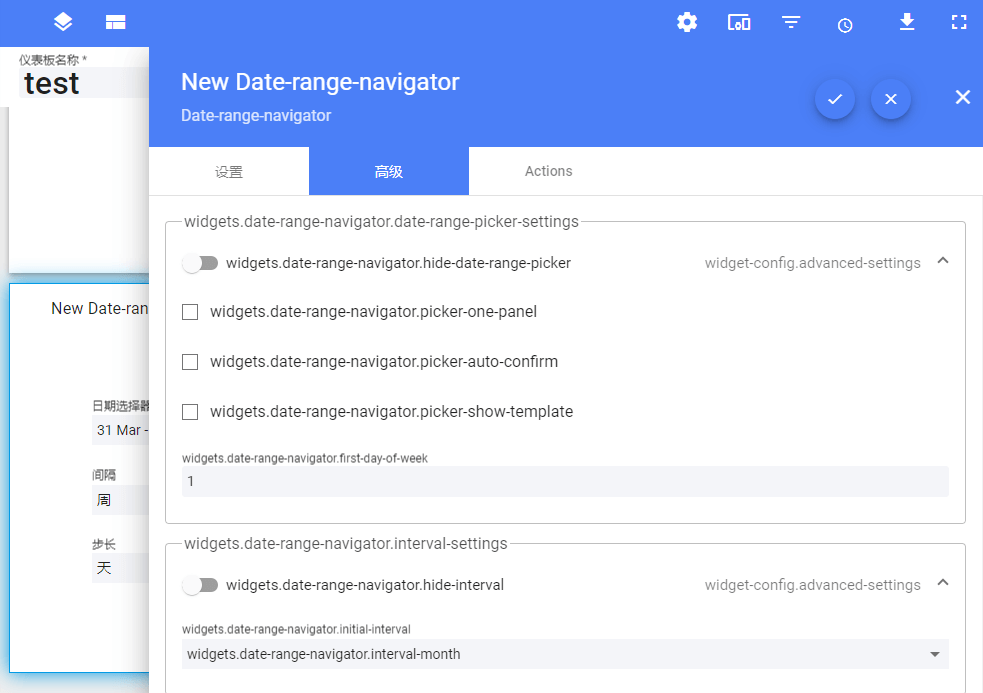983x693 pixels.
Task: Toggle the hide-date-range-picker switch
Action: pos(200,263)
